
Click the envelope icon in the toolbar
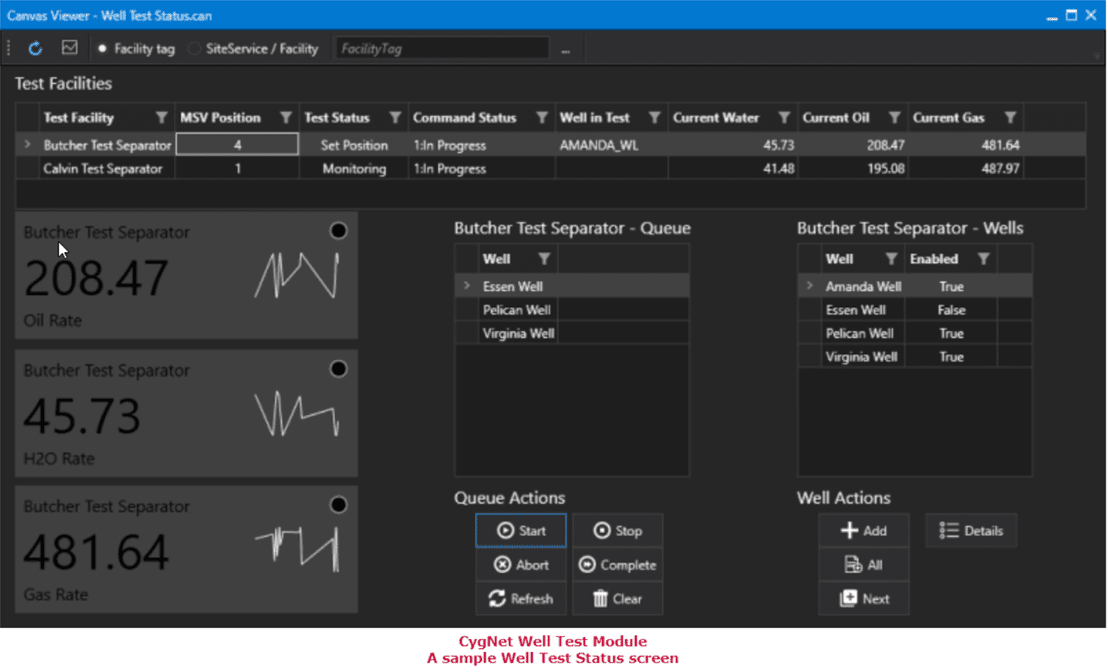click(69, 48)
